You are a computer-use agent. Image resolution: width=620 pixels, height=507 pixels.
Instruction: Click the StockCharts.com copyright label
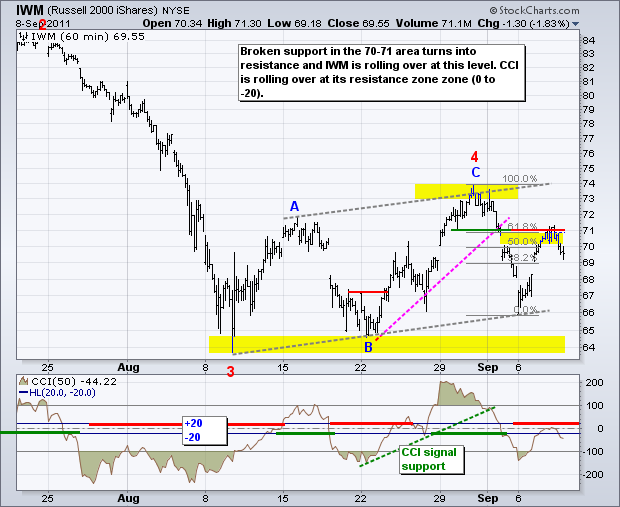click(535, 10)
